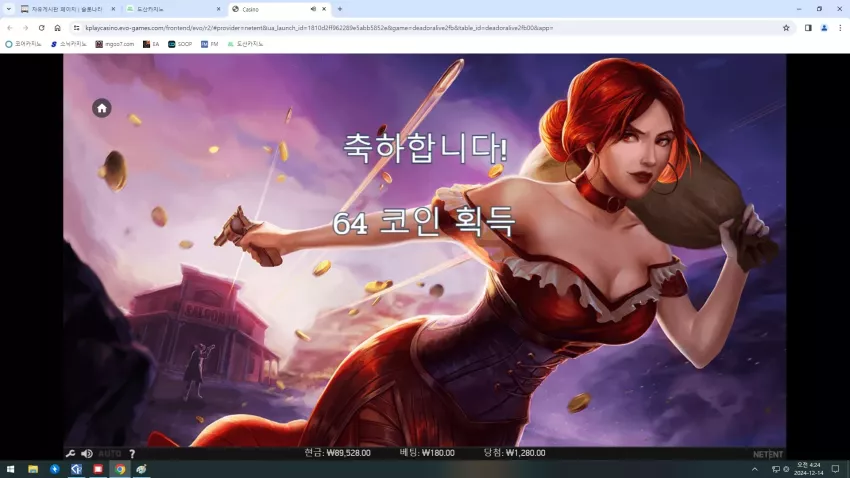Bookmark this page with the star

coord(786,28)
